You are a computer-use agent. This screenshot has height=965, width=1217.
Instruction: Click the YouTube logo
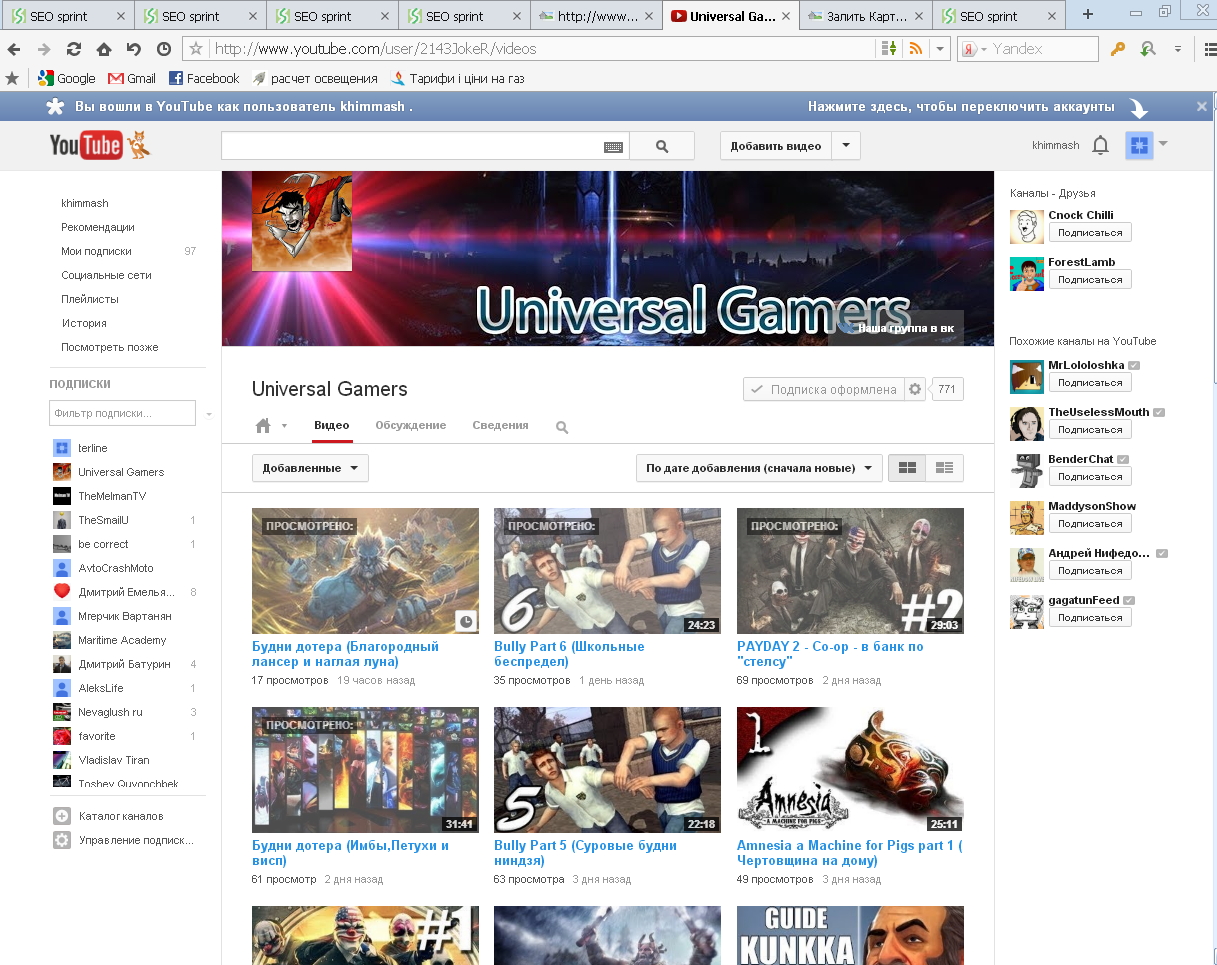click(x=87, y=146)
